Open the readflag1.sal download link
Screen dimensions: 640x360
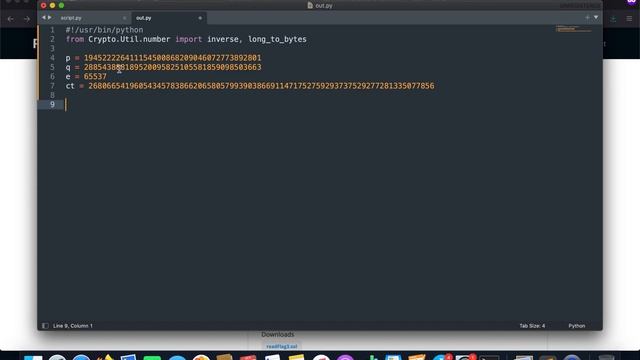[x=282, y=347]
